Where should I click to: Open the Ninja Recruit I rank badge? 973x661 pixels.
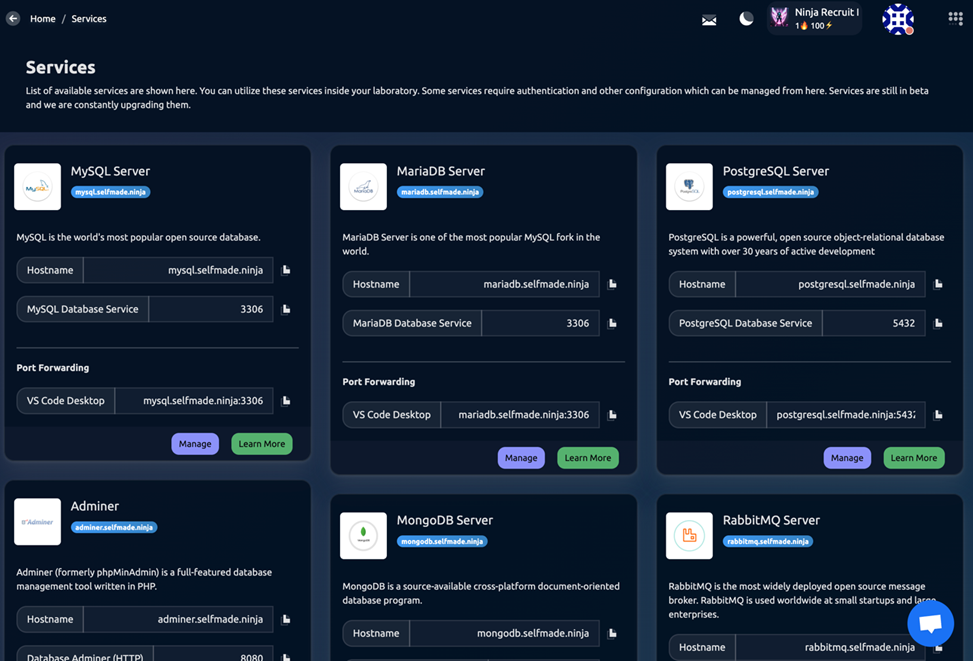point(814,19)
